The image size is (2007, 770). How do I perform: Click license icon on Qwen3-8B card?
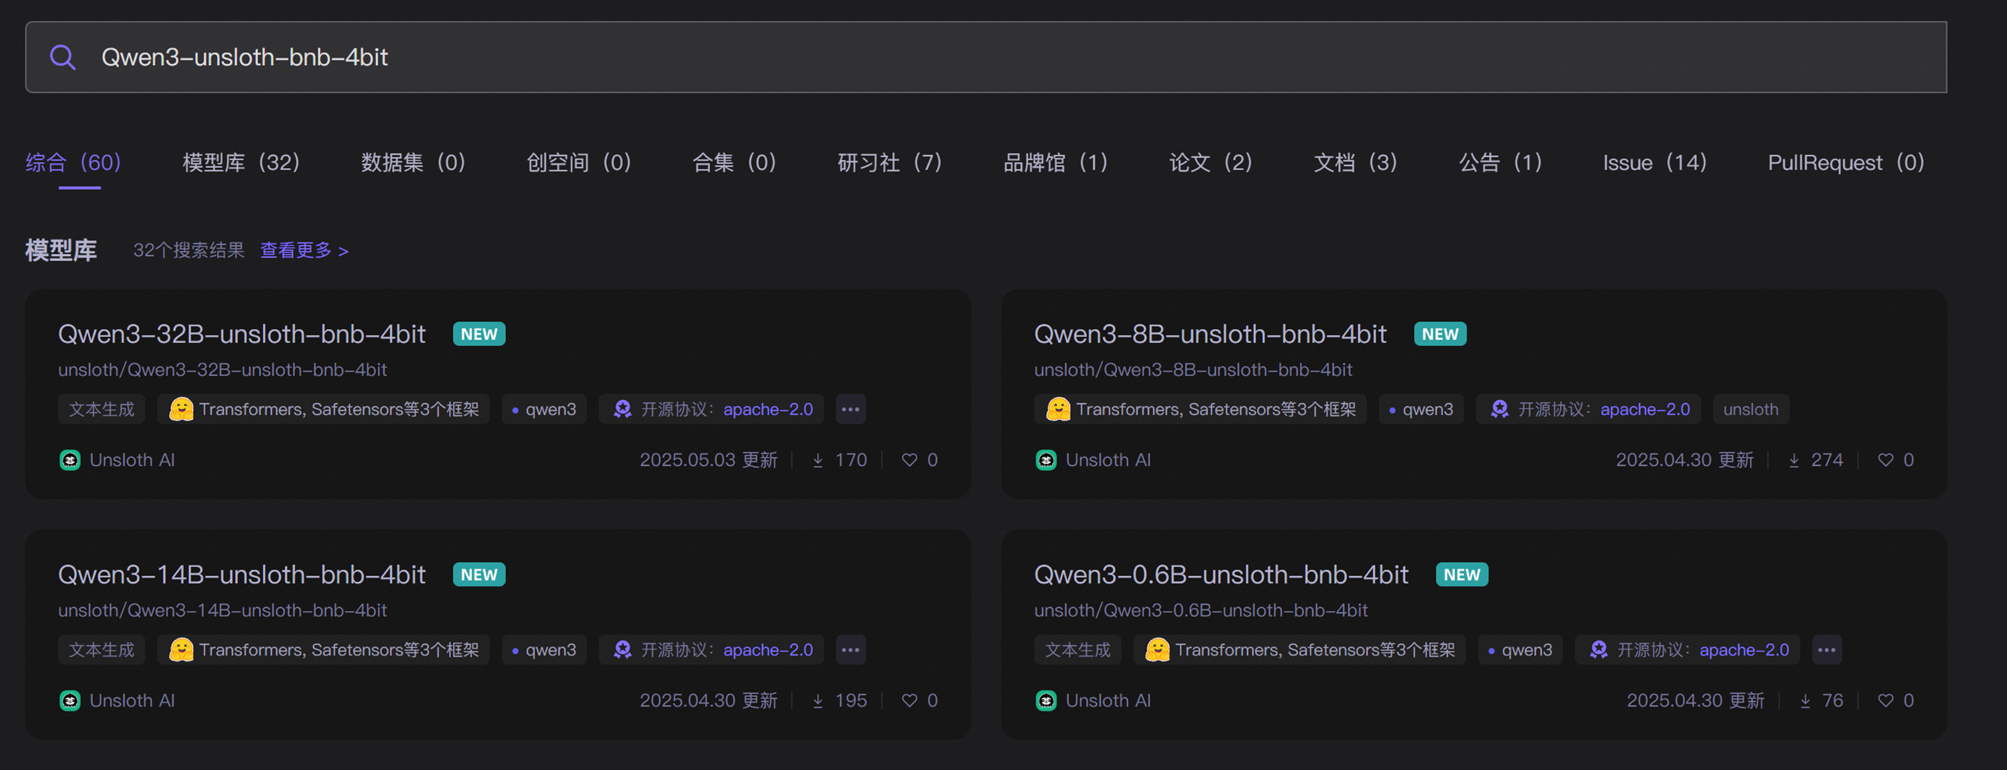coord(1499,408)
